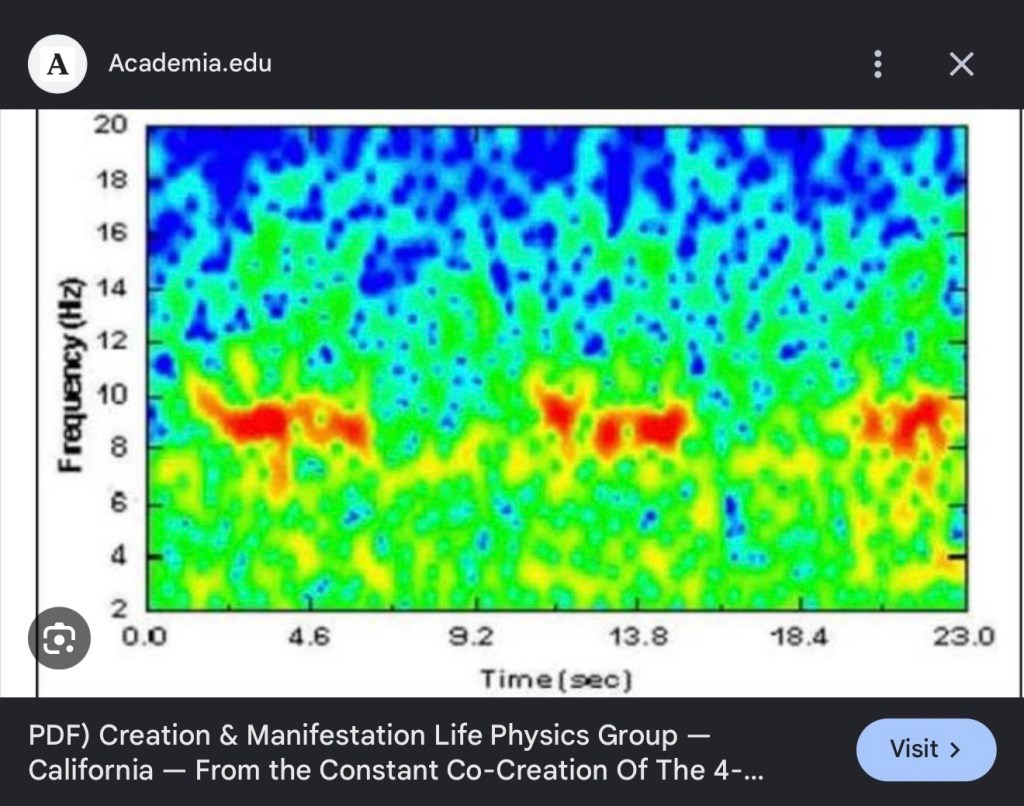The width and height of the screenshot is (1024, 806).
Task: Click the 10 label on frequency axis
Action: pos(112,395)
